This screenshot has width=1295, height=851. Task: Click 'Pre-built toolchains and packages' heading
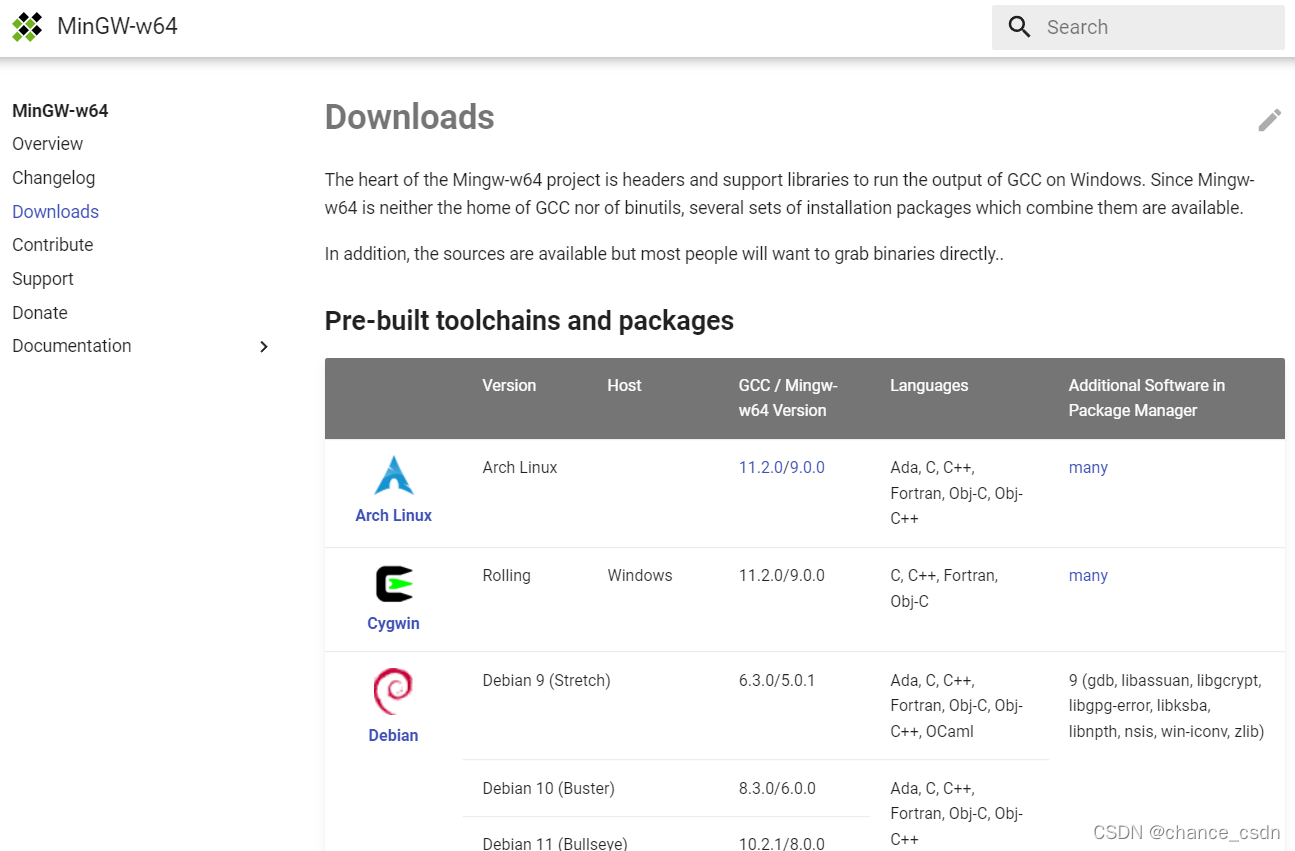click(529, 321)
